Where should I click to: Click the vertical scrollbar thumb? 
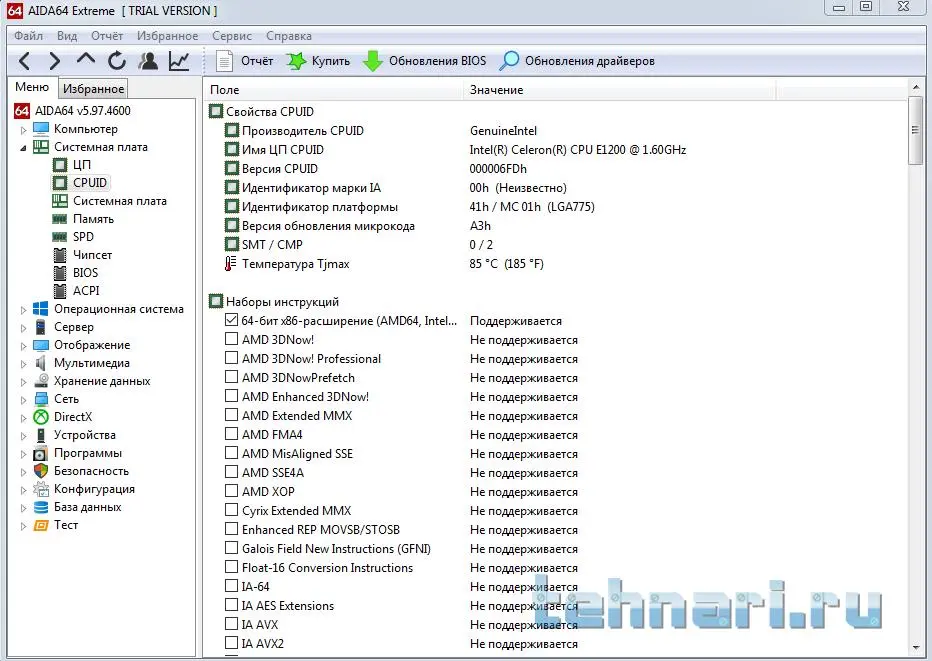point(916,130)
